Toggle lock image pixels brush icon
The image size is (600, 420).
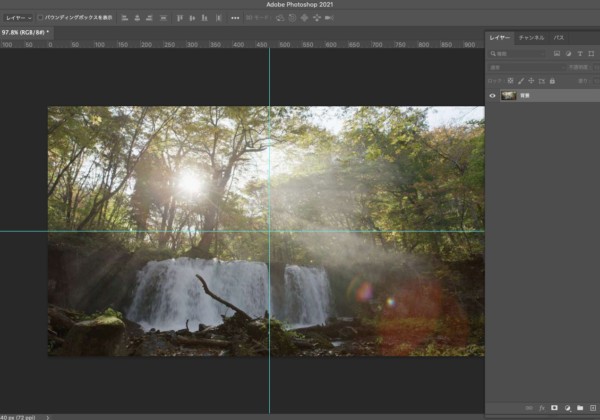click(520, 80)
